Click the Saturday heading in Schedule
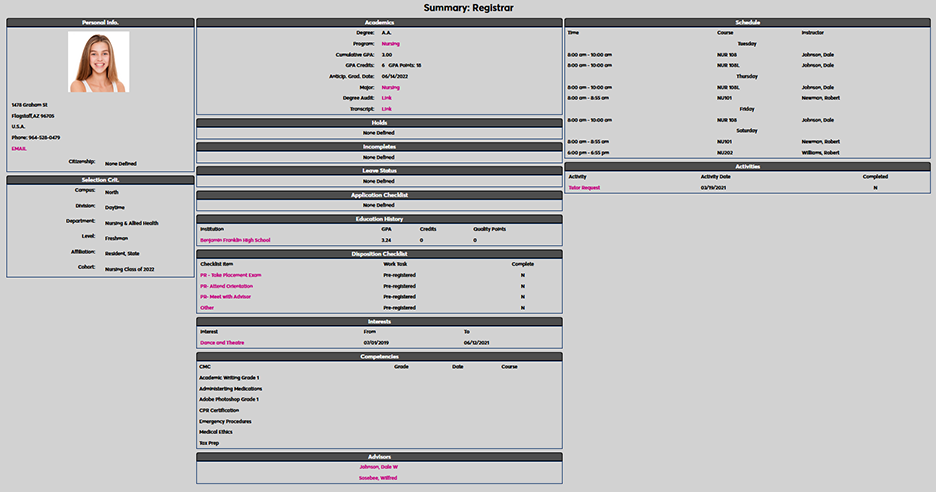This screenshot has height=492, width=936. pyautogui.click(x=747, y=131)
